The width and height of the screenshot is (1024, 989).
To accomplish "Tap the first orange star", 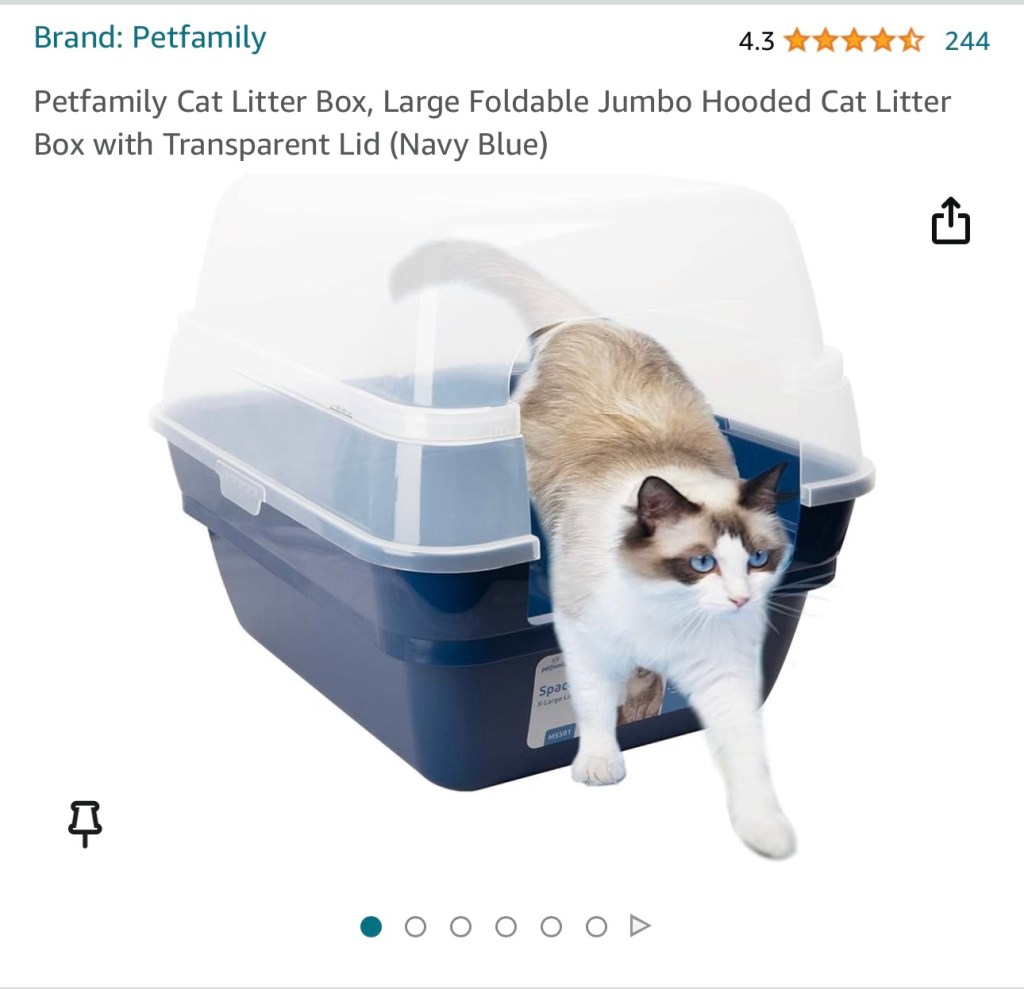I will point(797,41).
